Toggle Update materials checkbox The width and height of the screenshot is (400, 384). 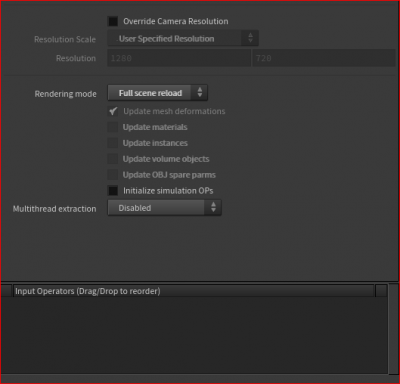point(113,127)
